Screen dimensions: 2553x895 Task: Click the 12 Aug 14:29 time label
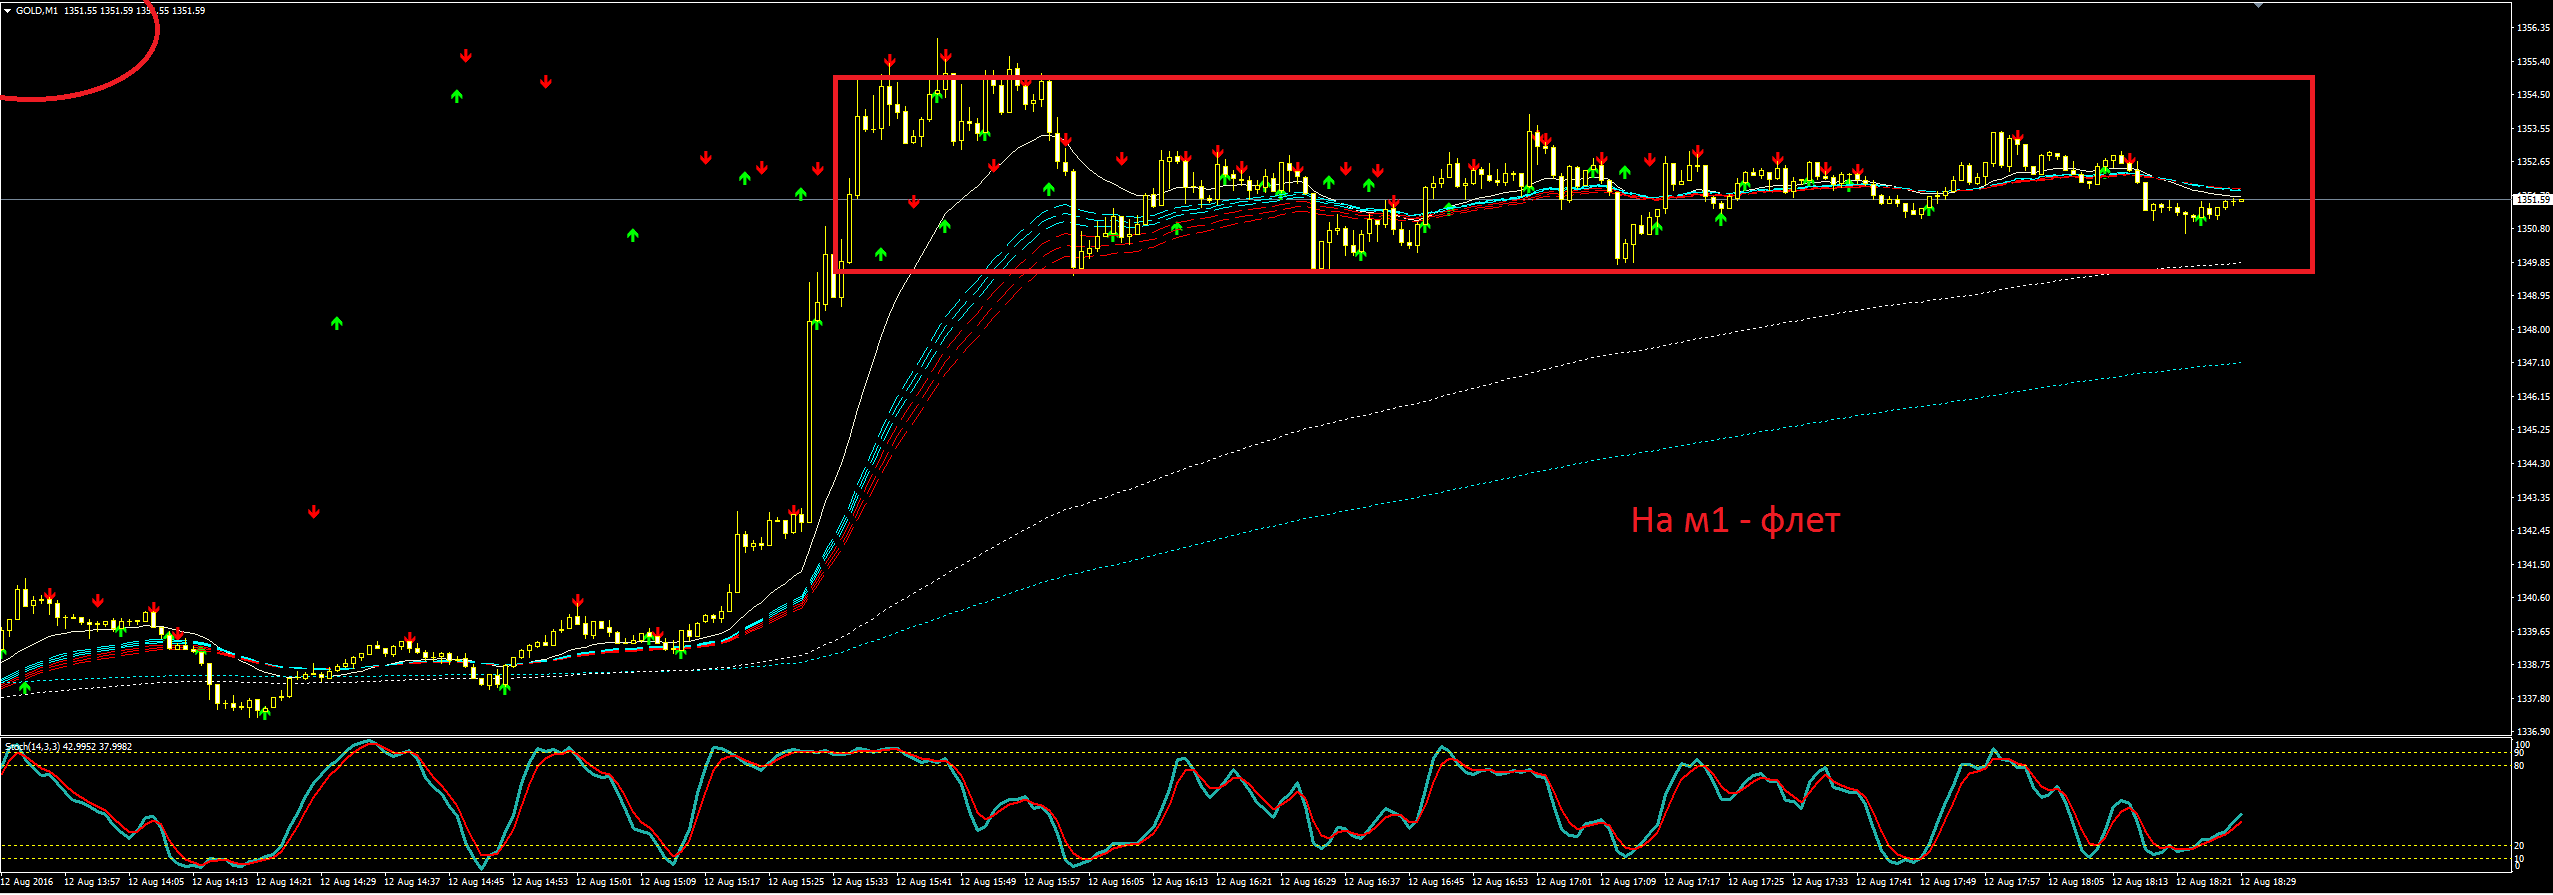click(348, 882)
